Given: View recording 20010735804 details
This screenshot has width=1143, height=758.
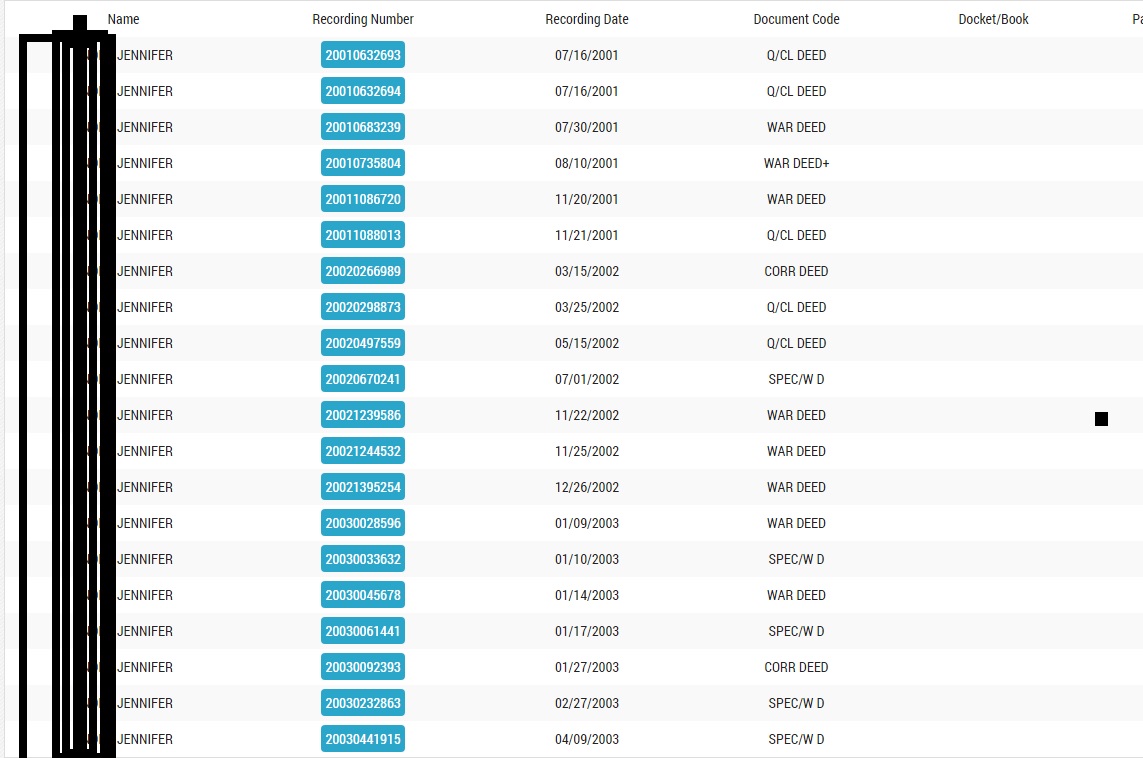Looking at the screenshot, I should click(x=362, y=164).
